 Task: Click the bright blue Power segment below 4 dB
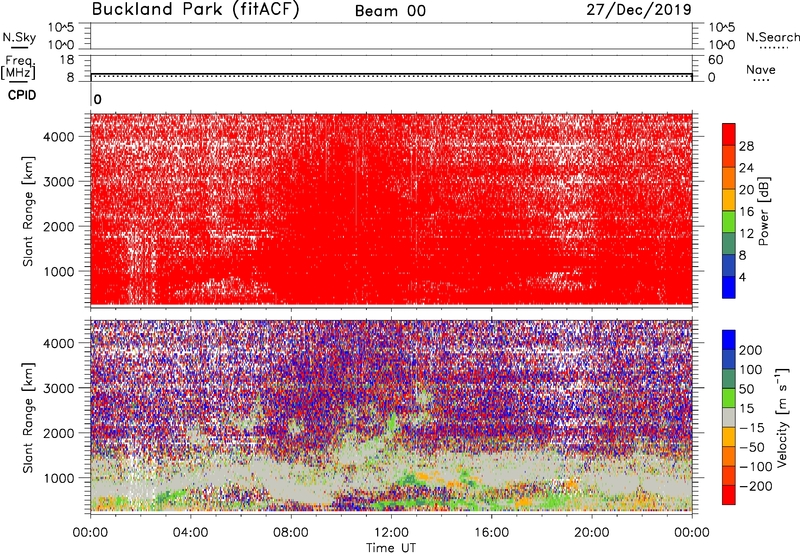click(729, 287)
